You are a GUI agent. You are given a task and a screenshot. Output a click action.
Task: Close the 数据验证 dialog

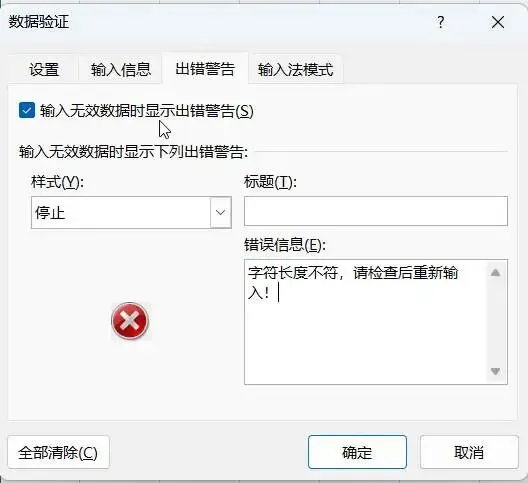tap(498, 23)
